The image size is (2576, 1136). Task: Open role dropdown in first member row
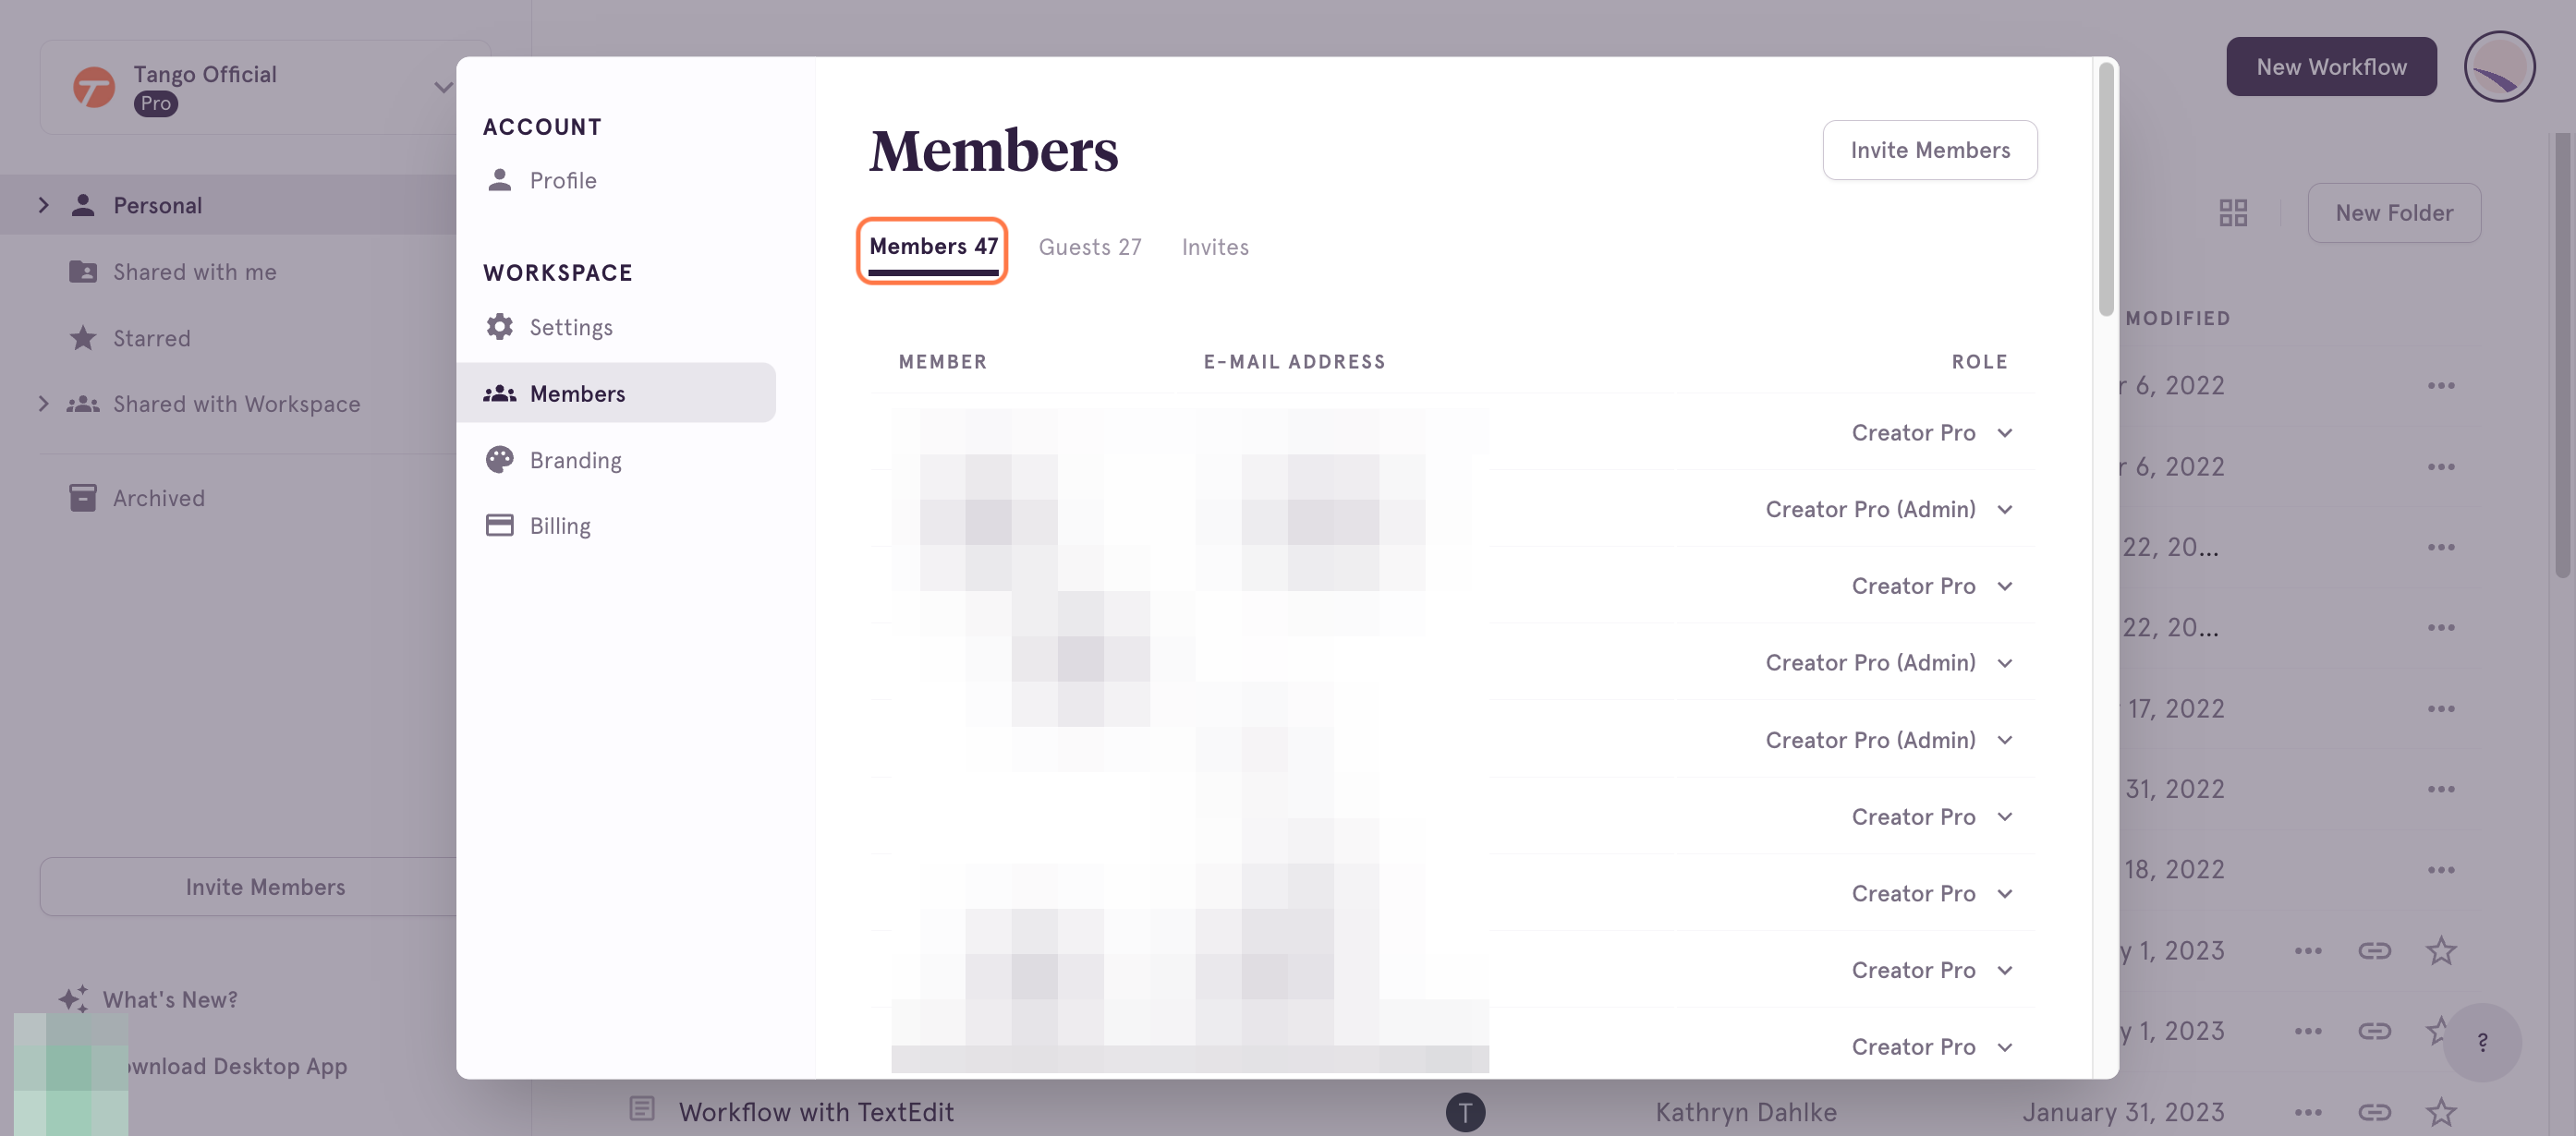[1931, 433]
